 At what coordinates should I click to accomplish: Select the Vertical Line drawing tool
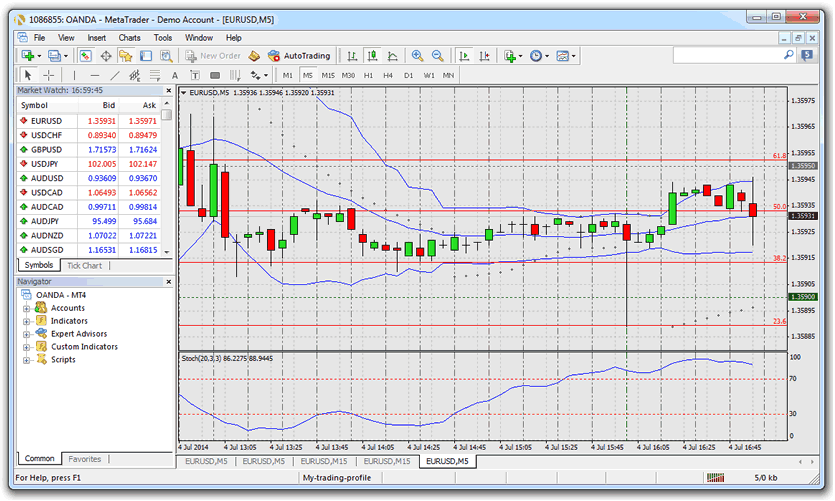tap(74, 76)
